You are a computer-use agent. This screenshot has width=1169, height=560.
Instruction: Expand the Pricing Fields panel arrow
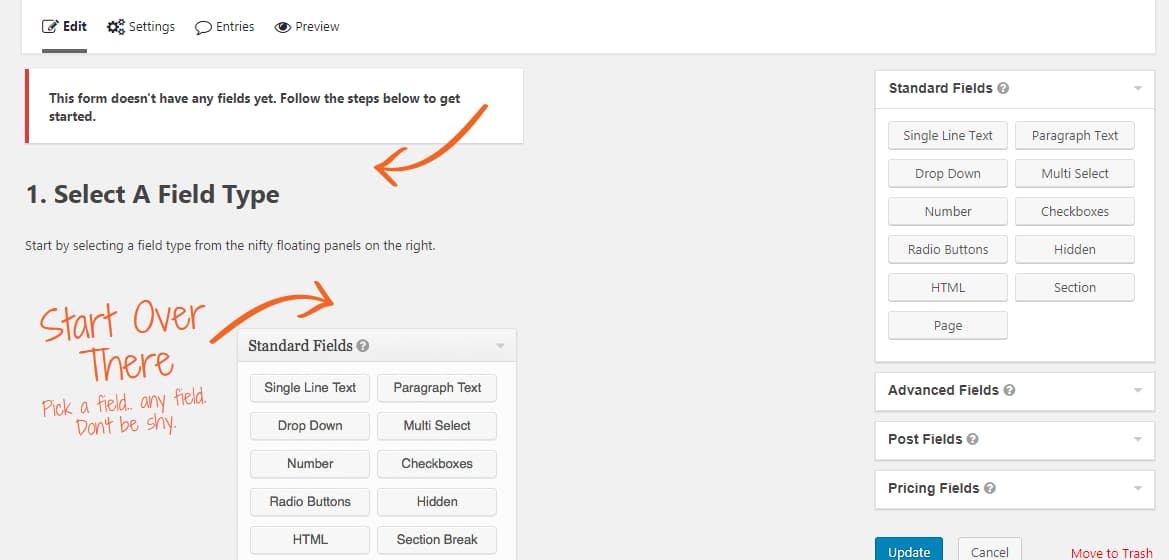point(1138,488)
